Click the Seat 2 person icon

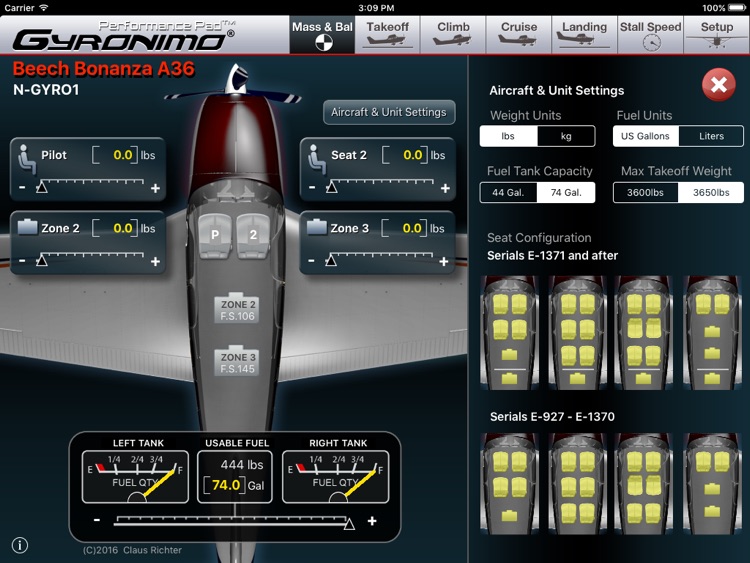click(x=317, y=160)
